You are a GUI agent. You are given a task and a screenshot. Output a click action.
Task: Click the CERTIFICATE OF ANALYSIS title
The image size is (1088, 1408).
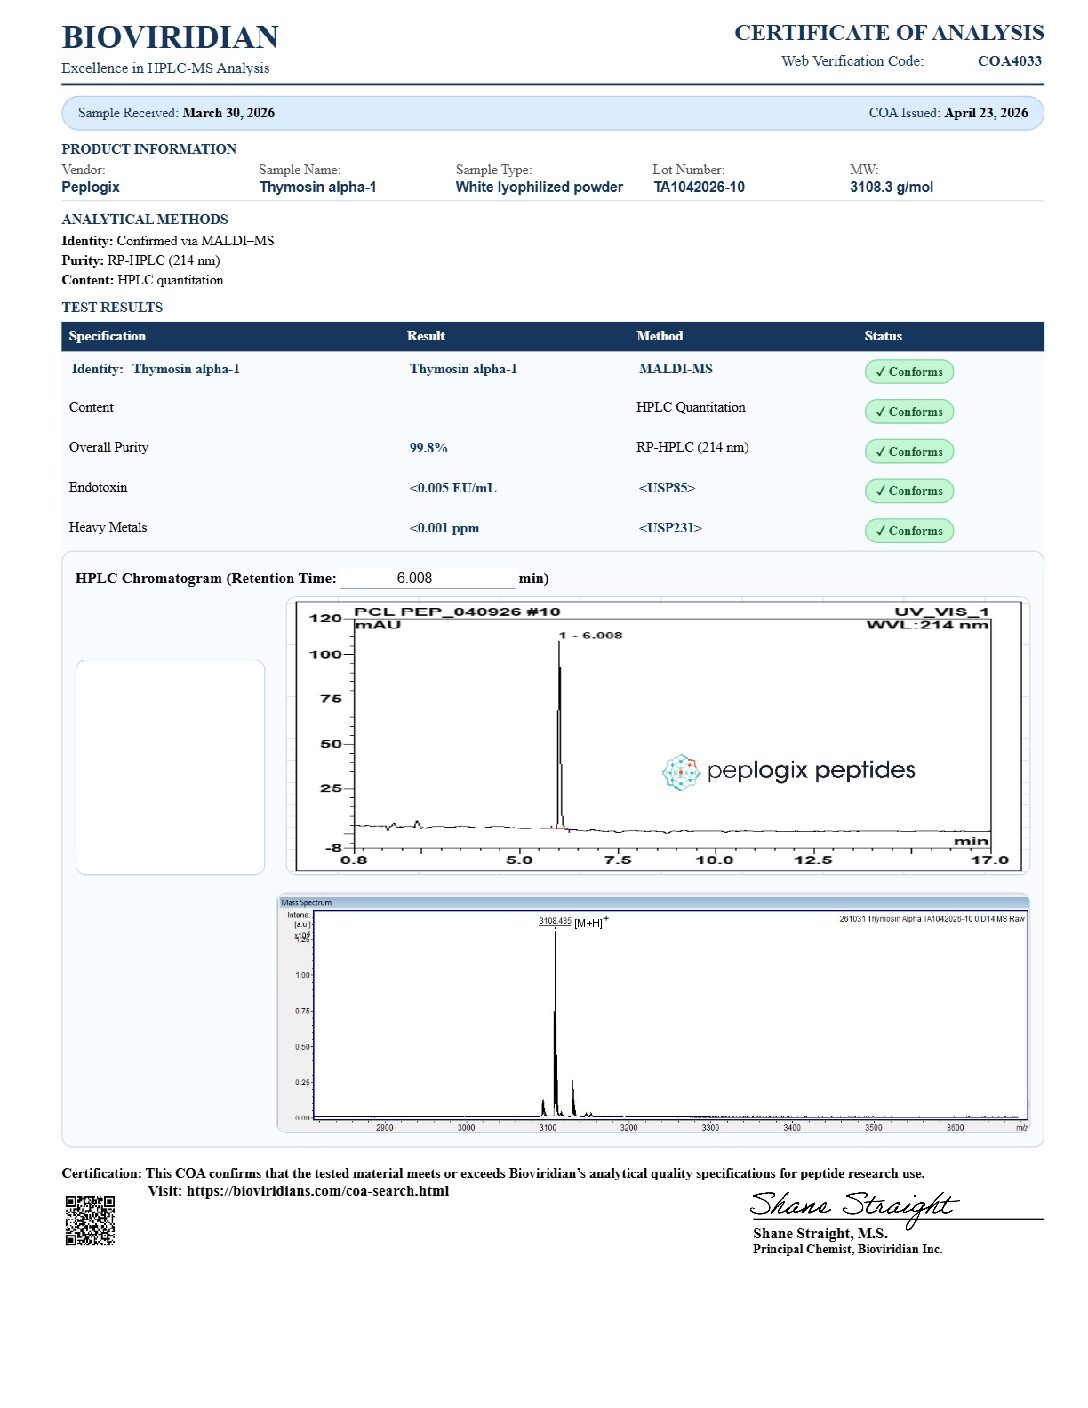889,33
